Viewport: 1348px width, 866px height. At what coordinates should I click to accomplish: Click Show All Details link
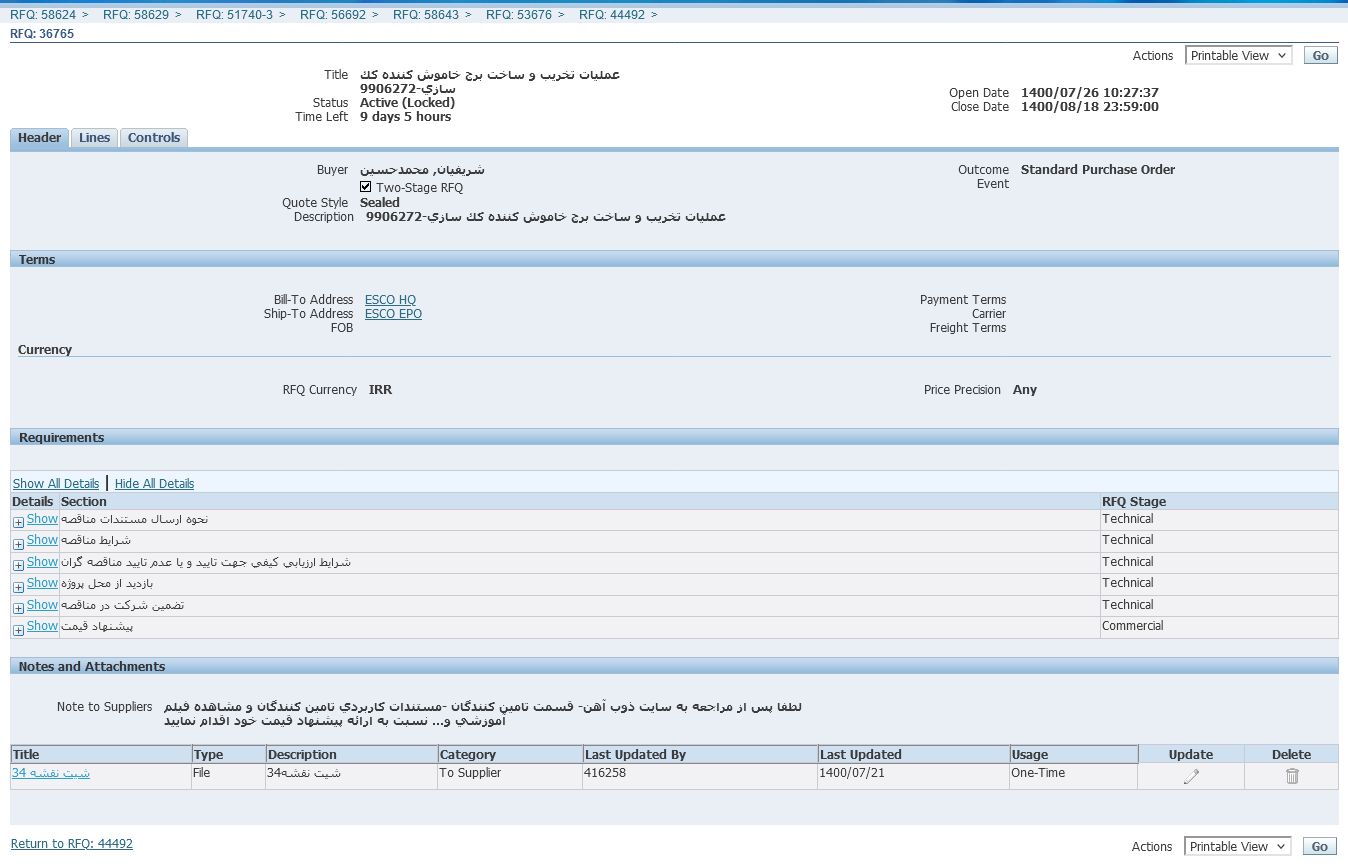[x=56, y=484]
